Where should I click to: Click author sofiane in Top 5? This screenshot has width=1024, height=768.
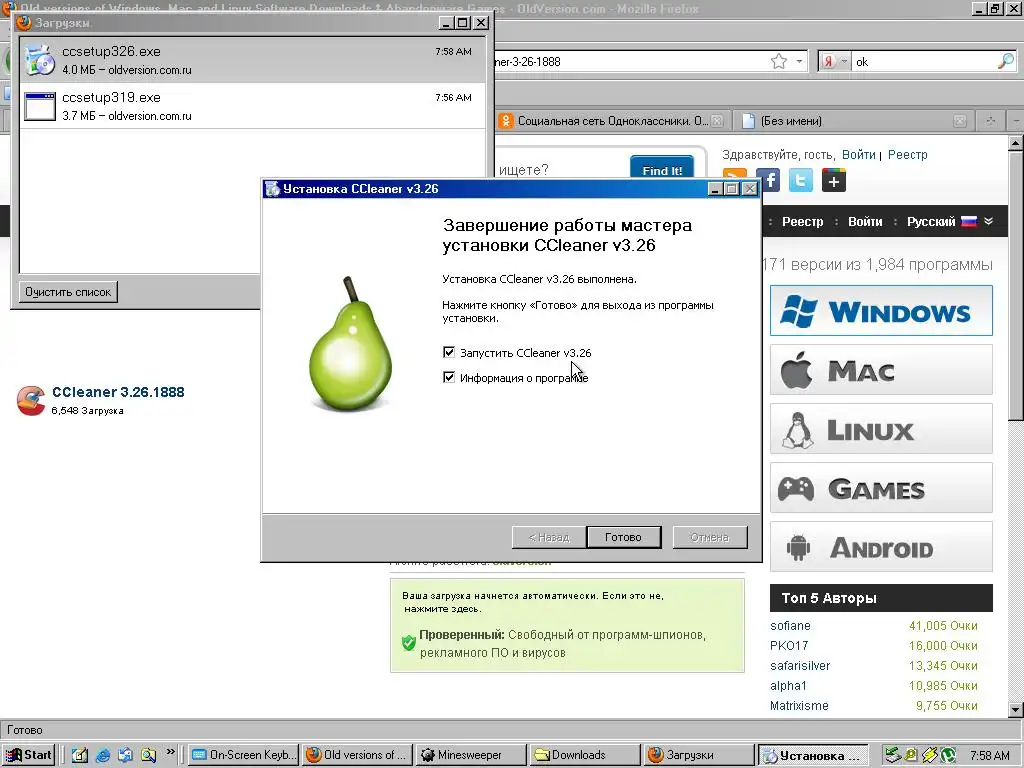coord(790,626)
